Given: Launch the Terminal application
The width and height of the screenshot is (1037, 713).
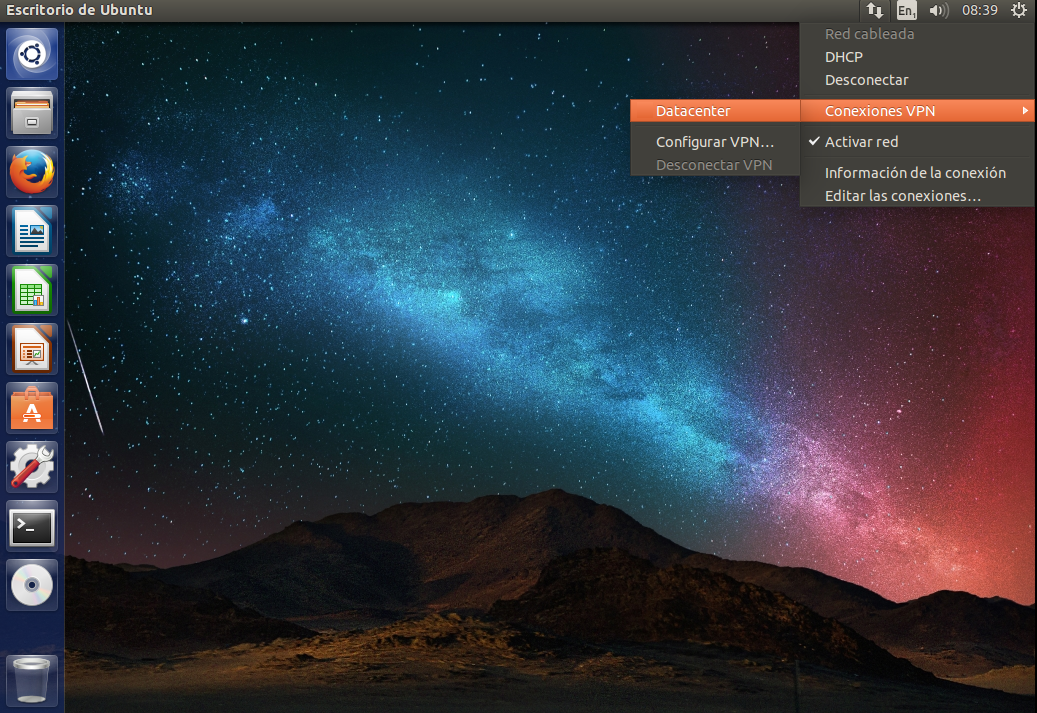Looking at the screenshot, I should click(x=33, y=526).
